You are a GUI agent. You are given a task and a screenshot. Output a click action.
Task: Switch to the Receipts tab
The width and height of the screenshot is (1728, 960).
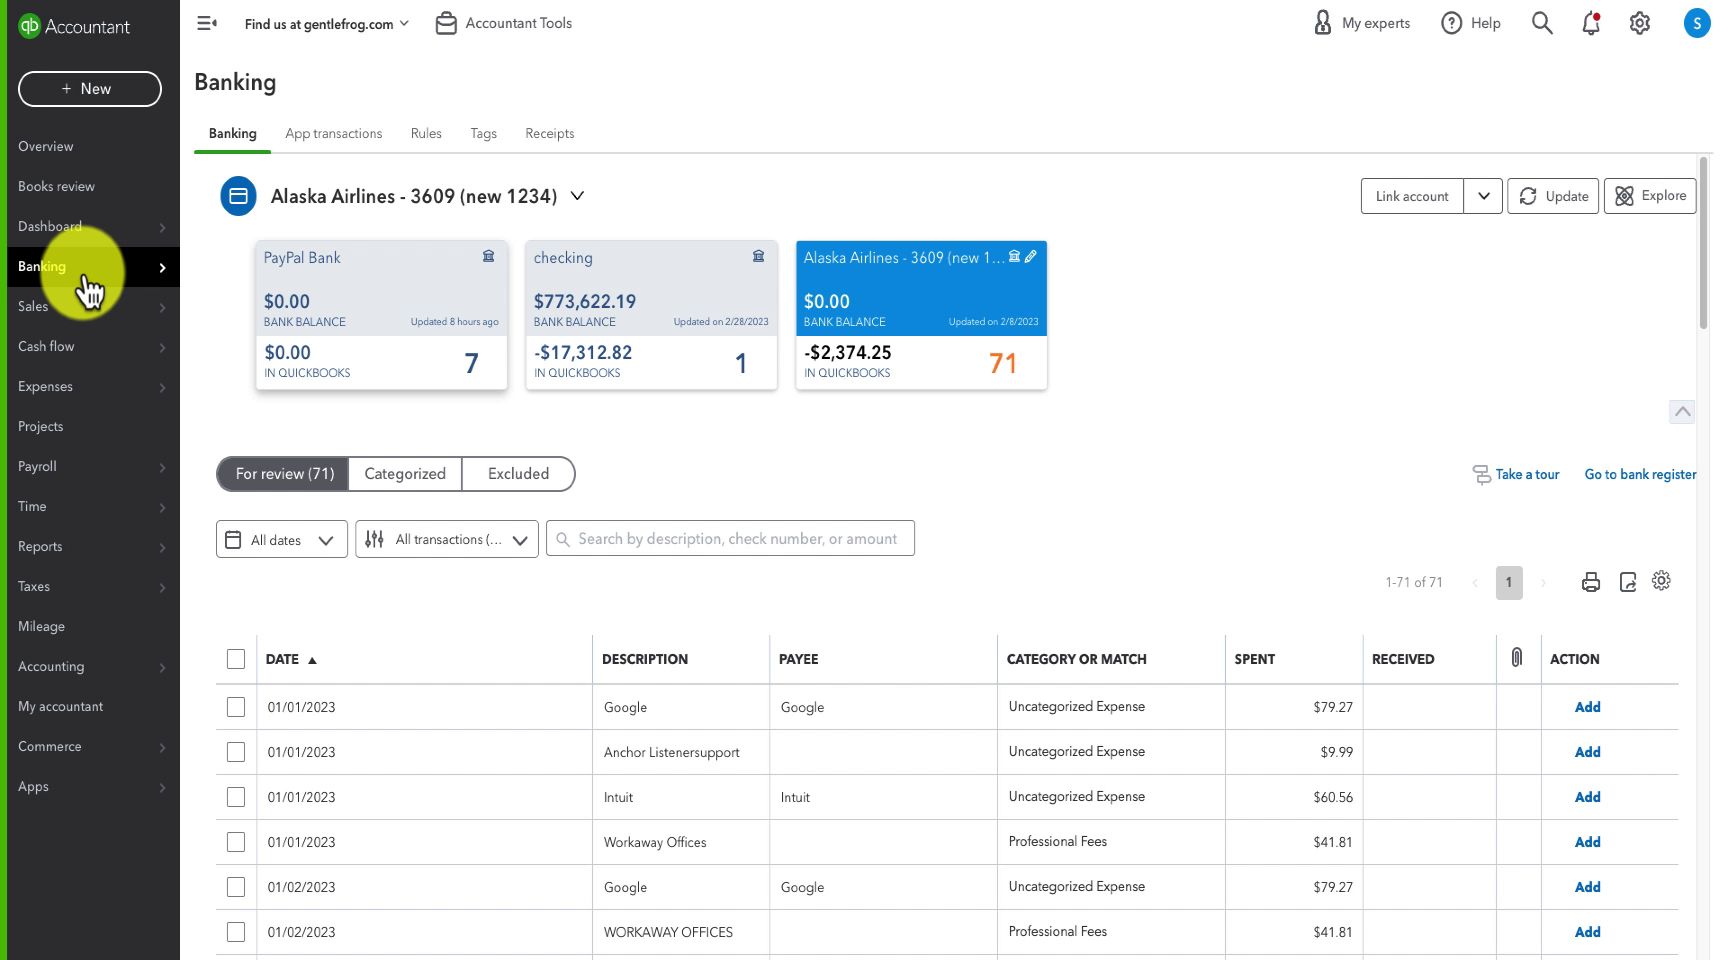click(550, 133)
